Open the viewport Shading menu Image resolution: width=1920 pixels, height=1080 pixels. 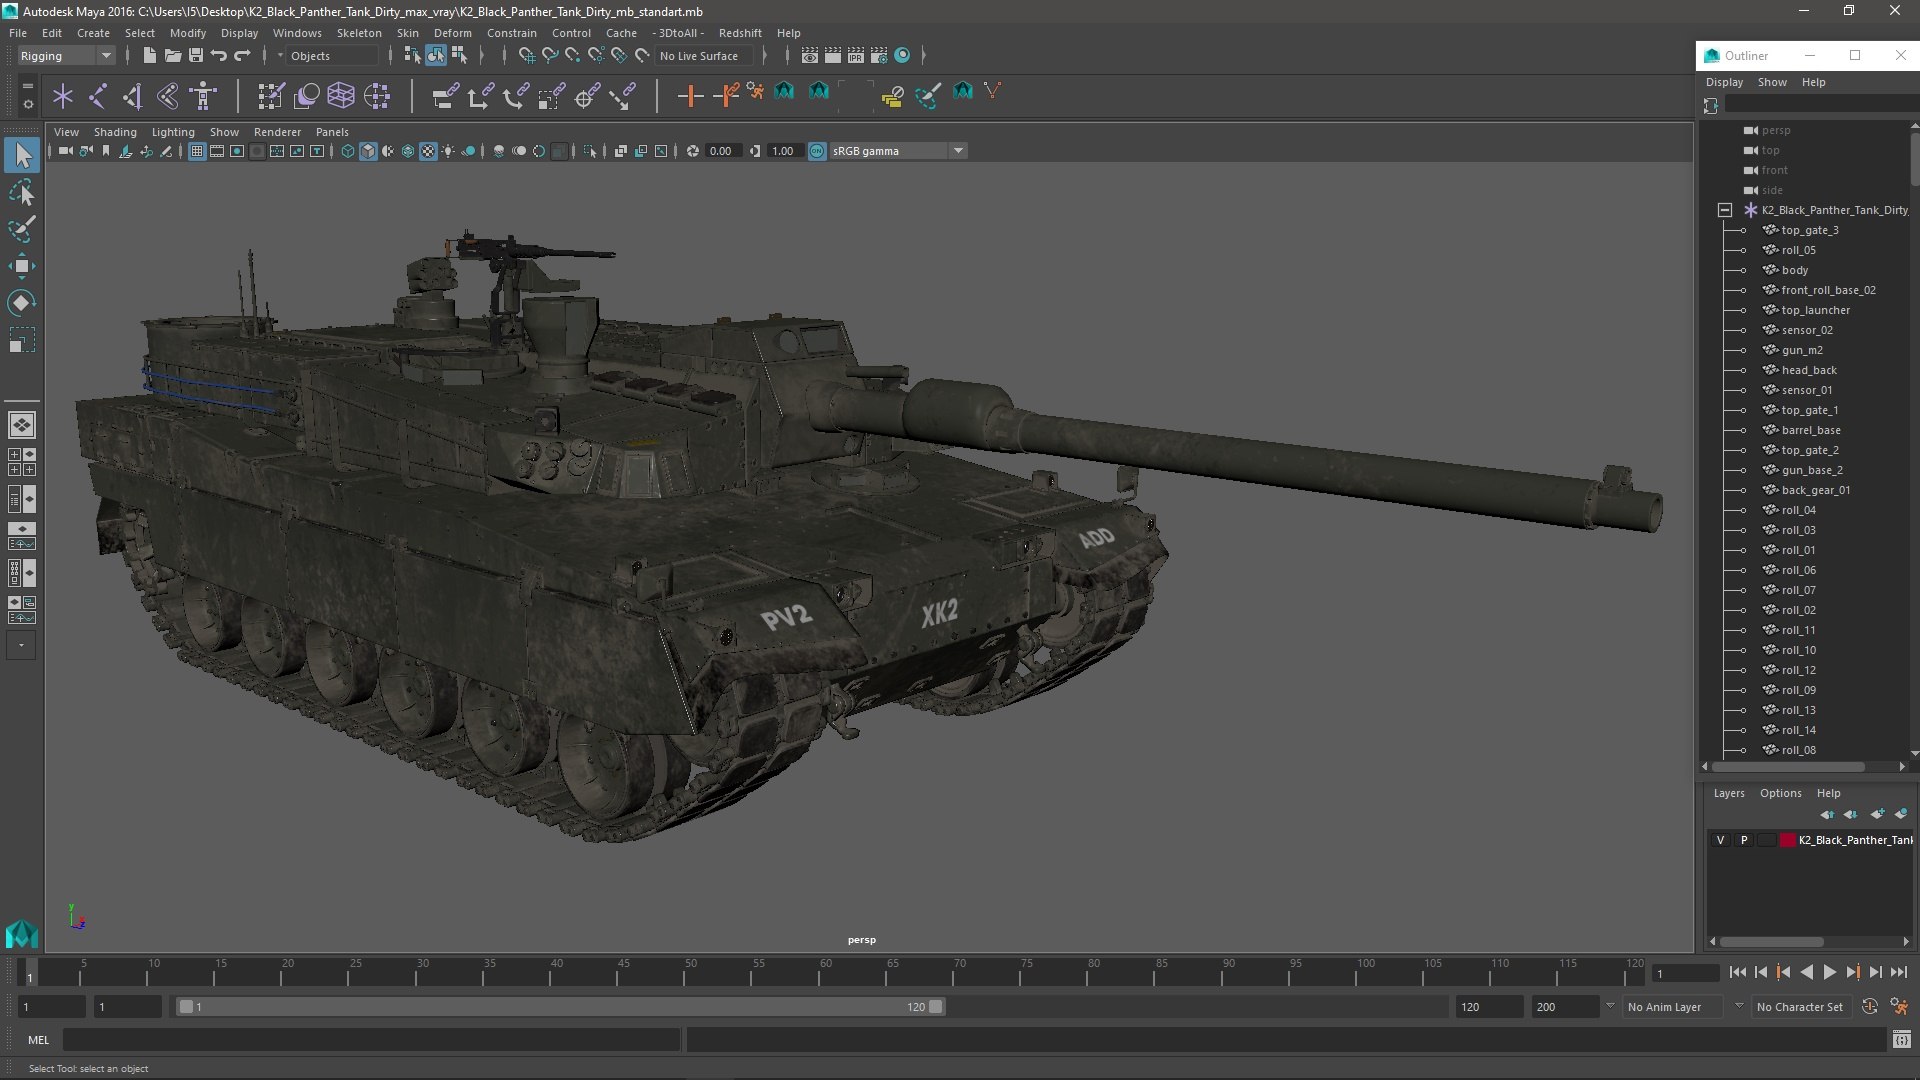(x=115, y=132)
